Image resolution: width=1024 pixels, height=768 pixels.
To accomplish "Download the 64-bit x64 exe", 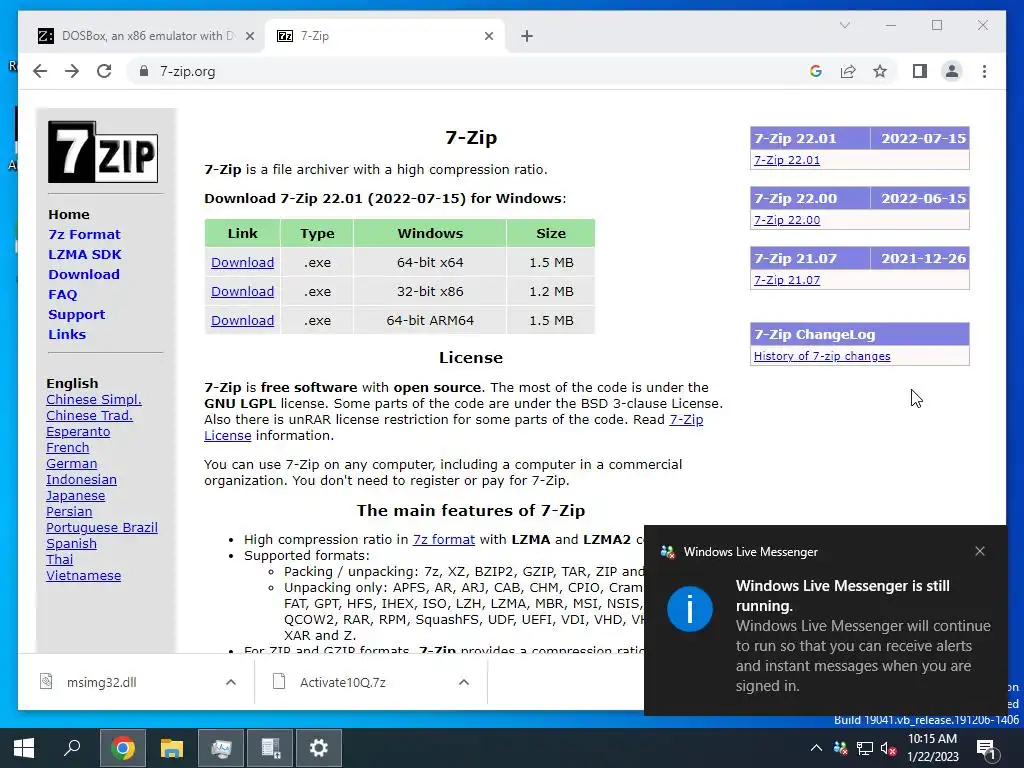I will coord(242,263).
